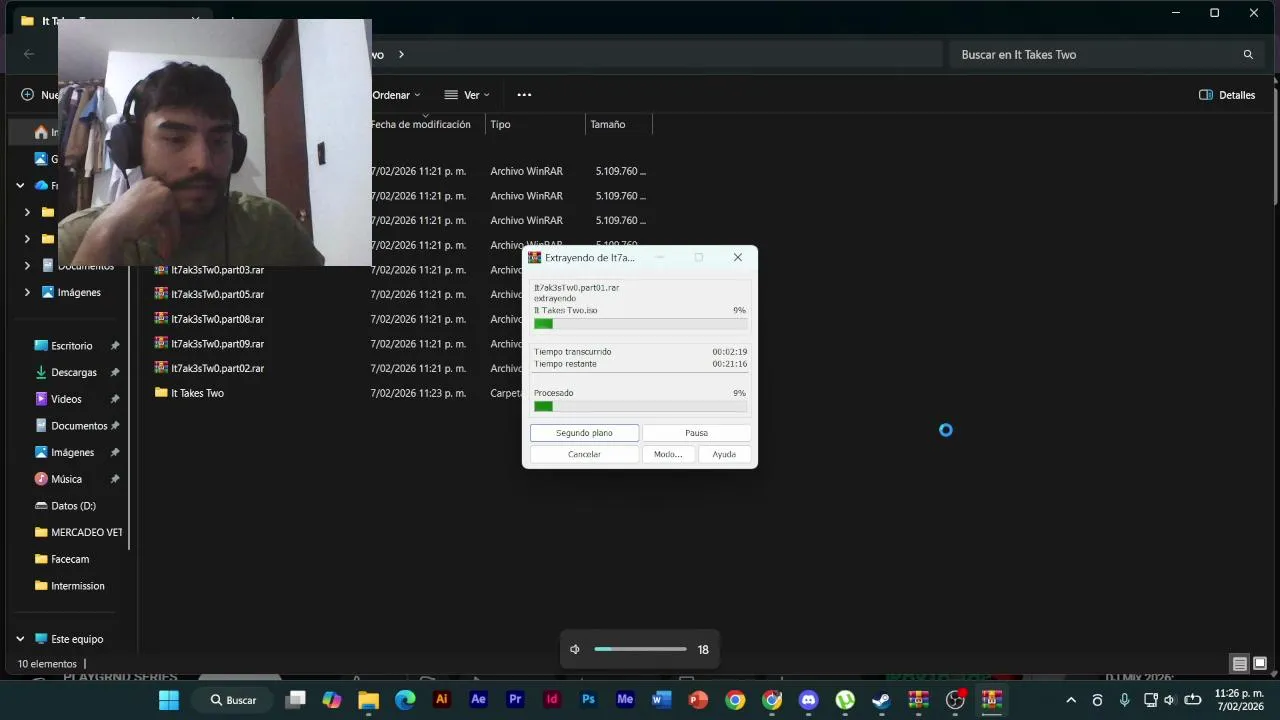Click the Buscar en It Takes Two field
1280x720 pixels.
[x=1108, y=54]
